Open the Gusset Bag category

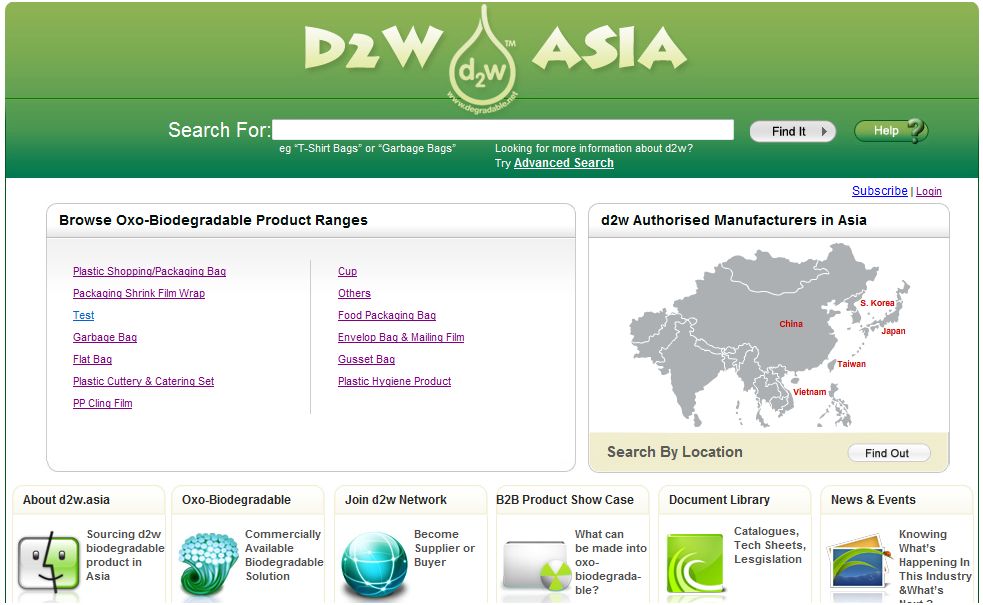[366, 359]
